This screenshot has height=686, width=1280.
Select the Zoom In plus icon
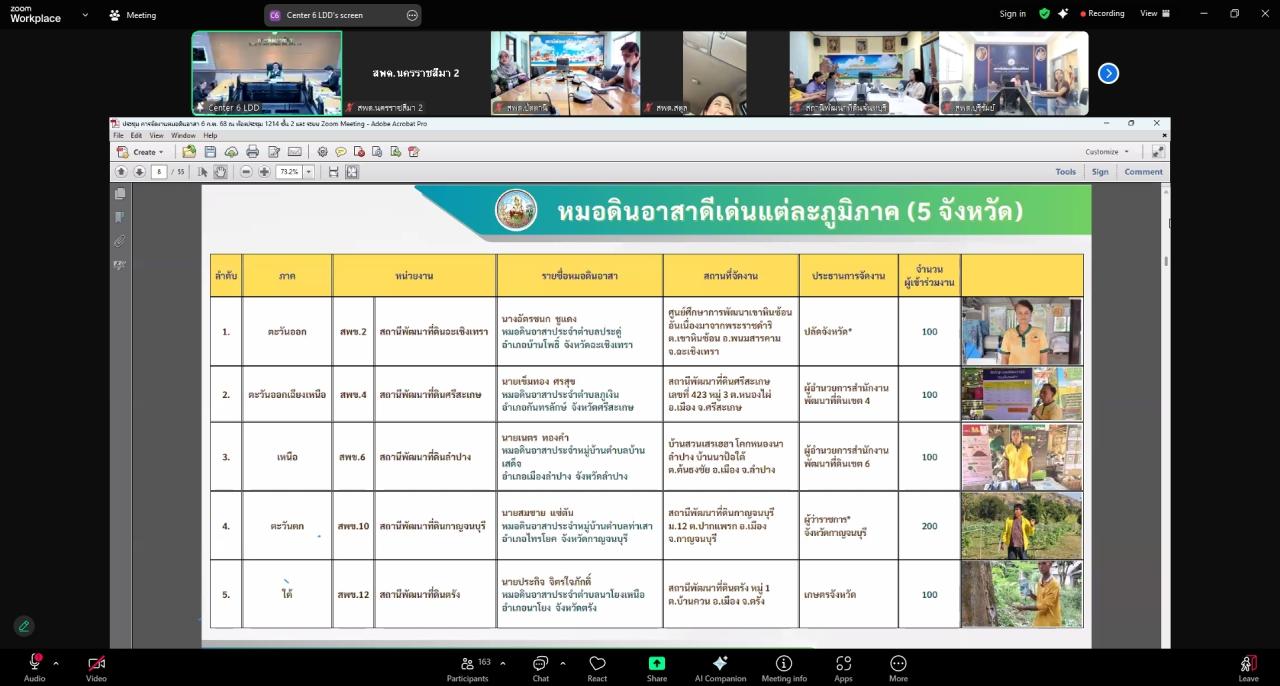click(264, 171)
